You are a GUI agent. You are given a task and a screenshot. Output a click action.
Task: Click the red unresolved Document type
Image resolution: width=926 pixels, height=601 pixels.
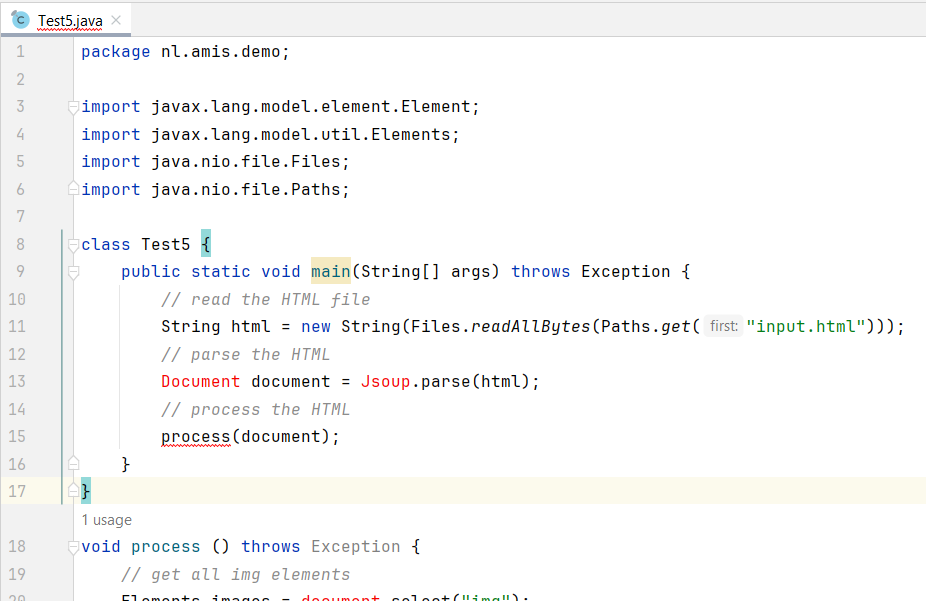point(200,381)
